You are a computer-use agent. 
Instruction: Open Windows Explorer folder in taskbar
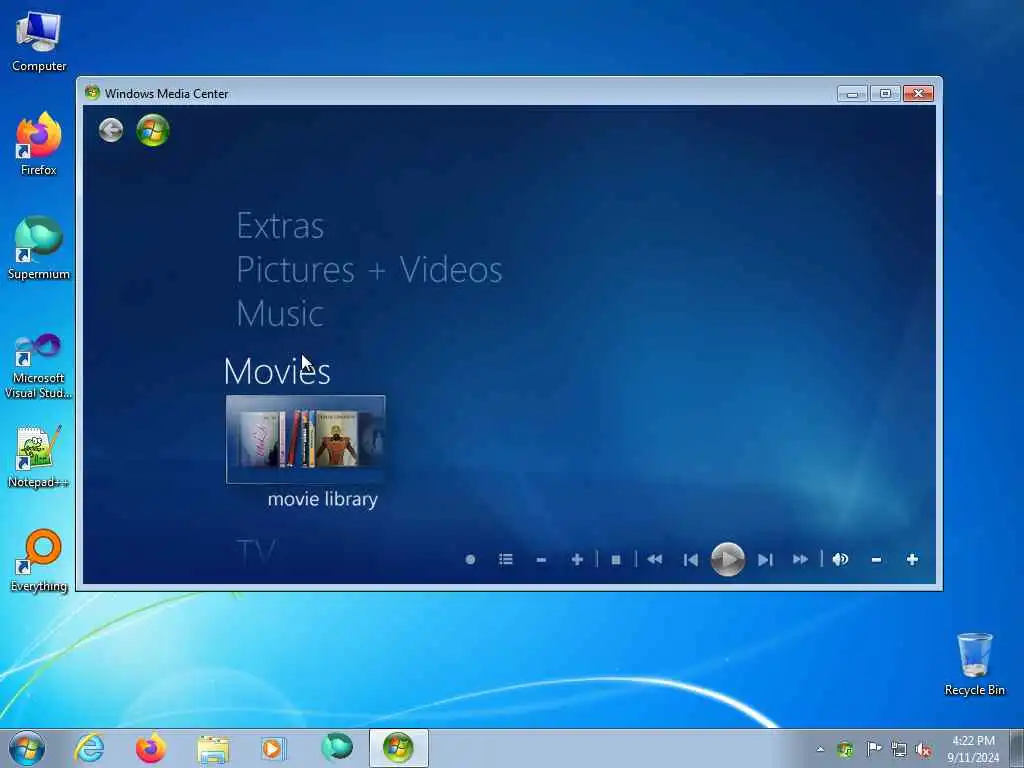click(x=213, y=748)
